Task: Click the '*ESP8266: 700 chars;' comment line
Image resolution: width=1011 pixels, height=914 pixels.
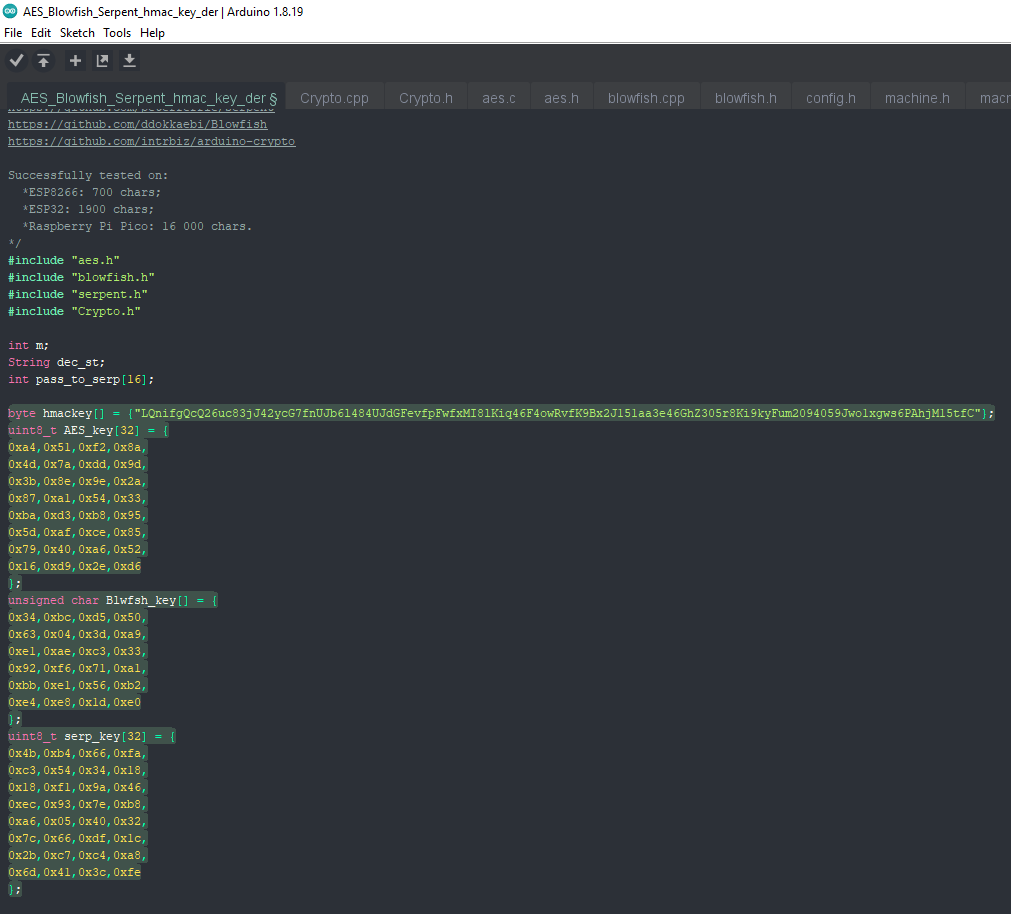Action: pos(92,192)
